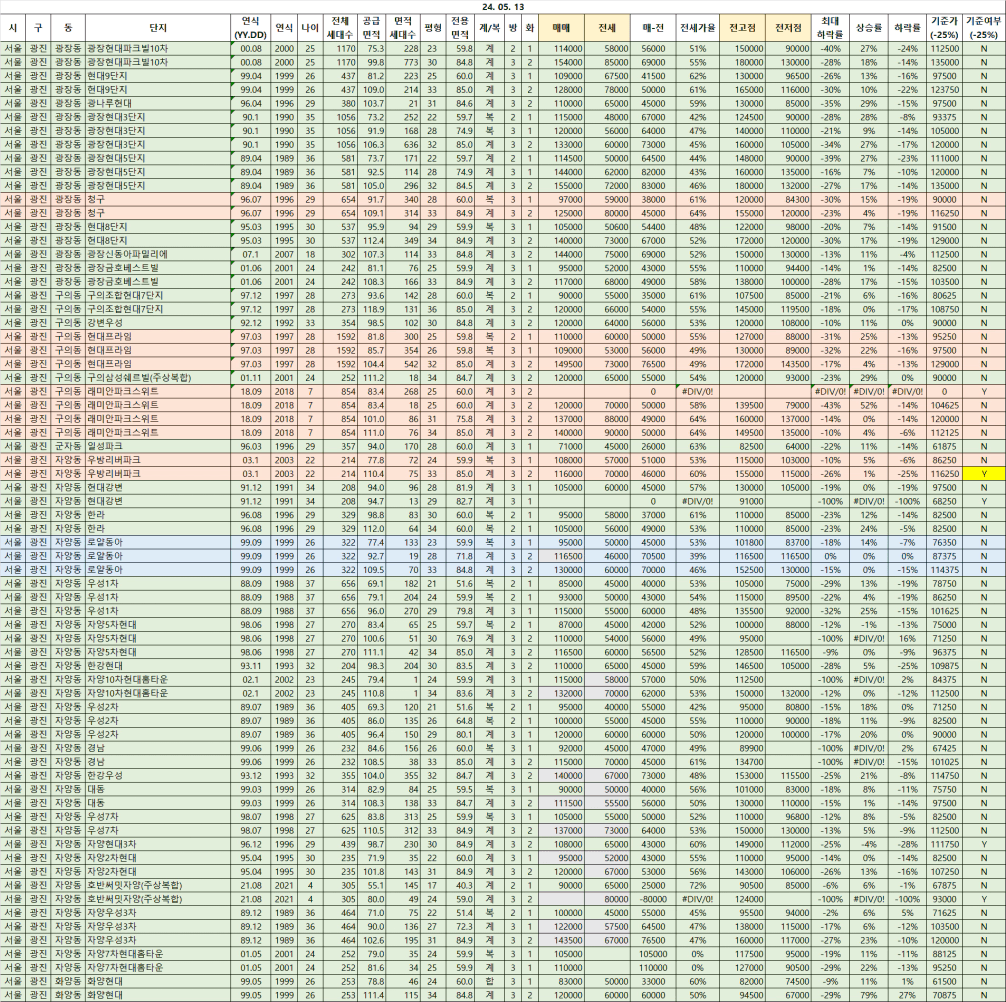The image size is (1006, 1002).
Task: Select the 광나루현대 complex name cell
Action: [x=158, y=103]
